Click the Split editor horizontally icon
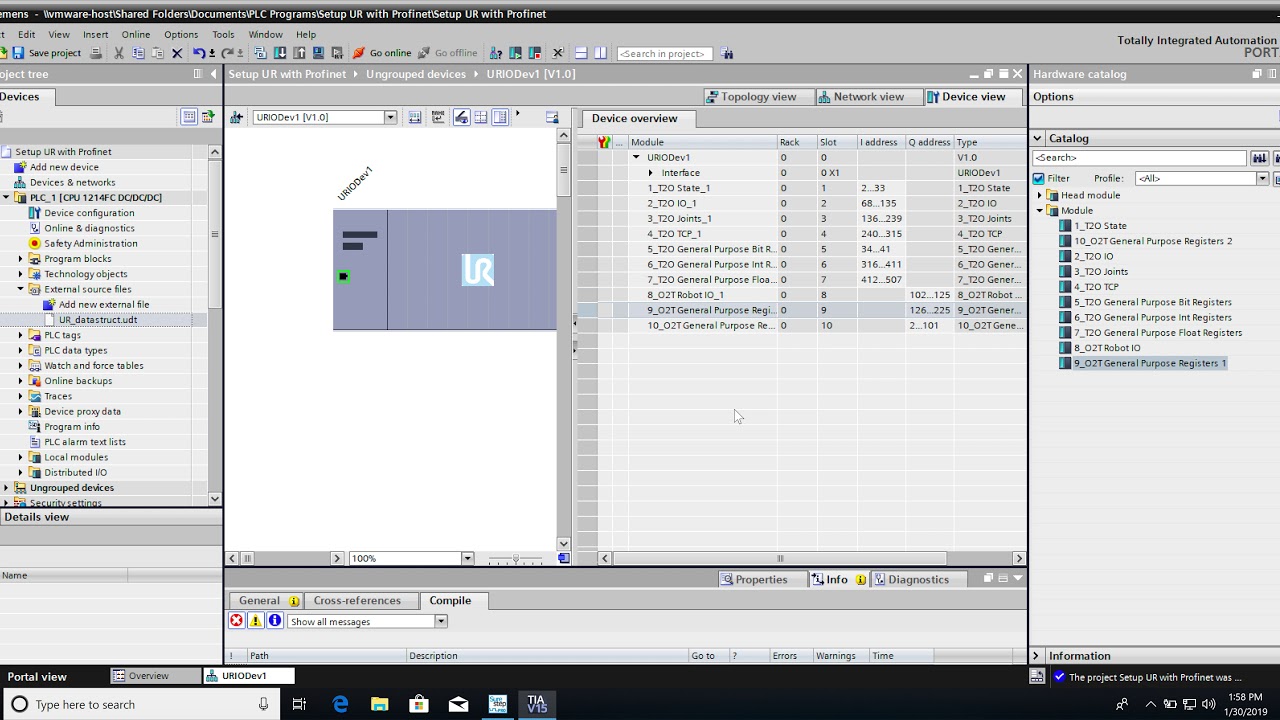Image resolution: width=1280 pixels, height=720 pixels. pyautogui.click(x=581, y=53)
